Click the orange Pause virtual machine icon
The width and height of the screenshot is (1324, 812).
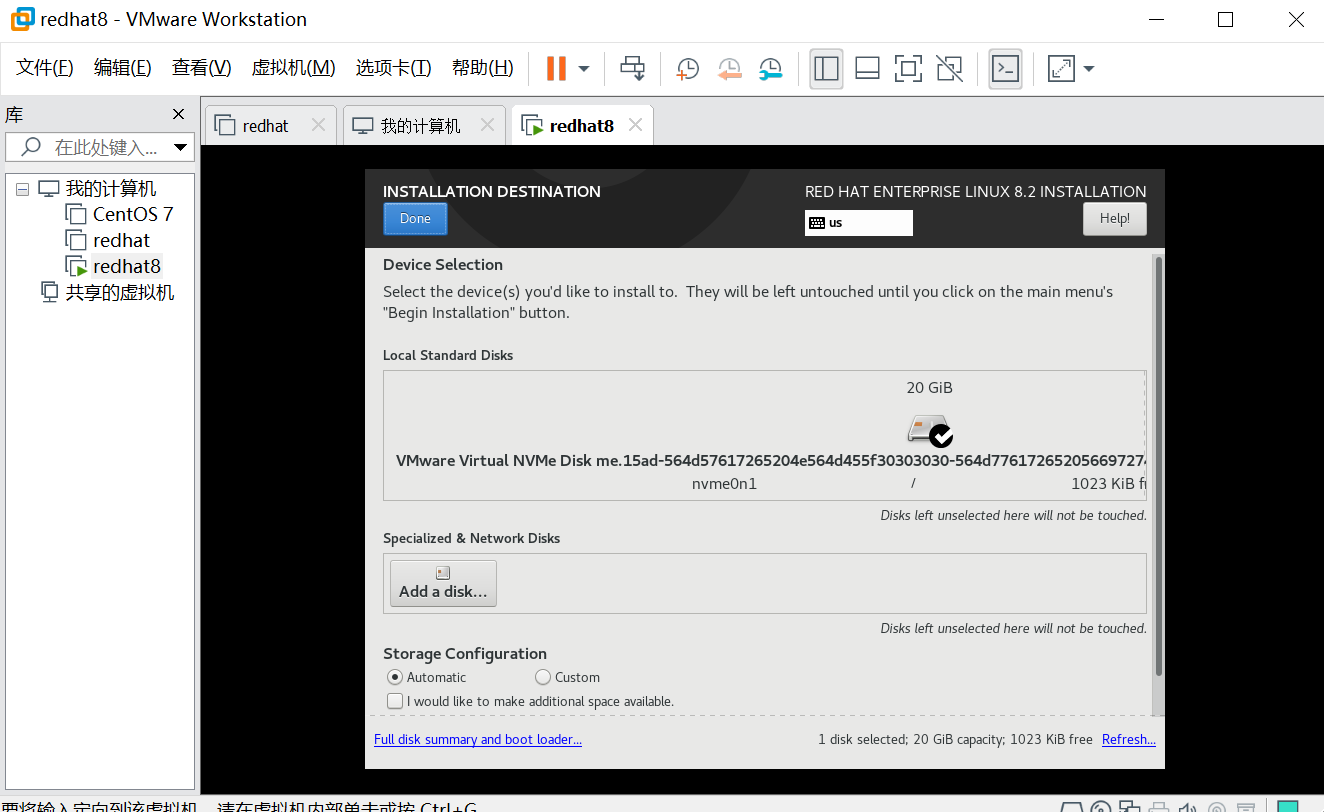point(556,68)
